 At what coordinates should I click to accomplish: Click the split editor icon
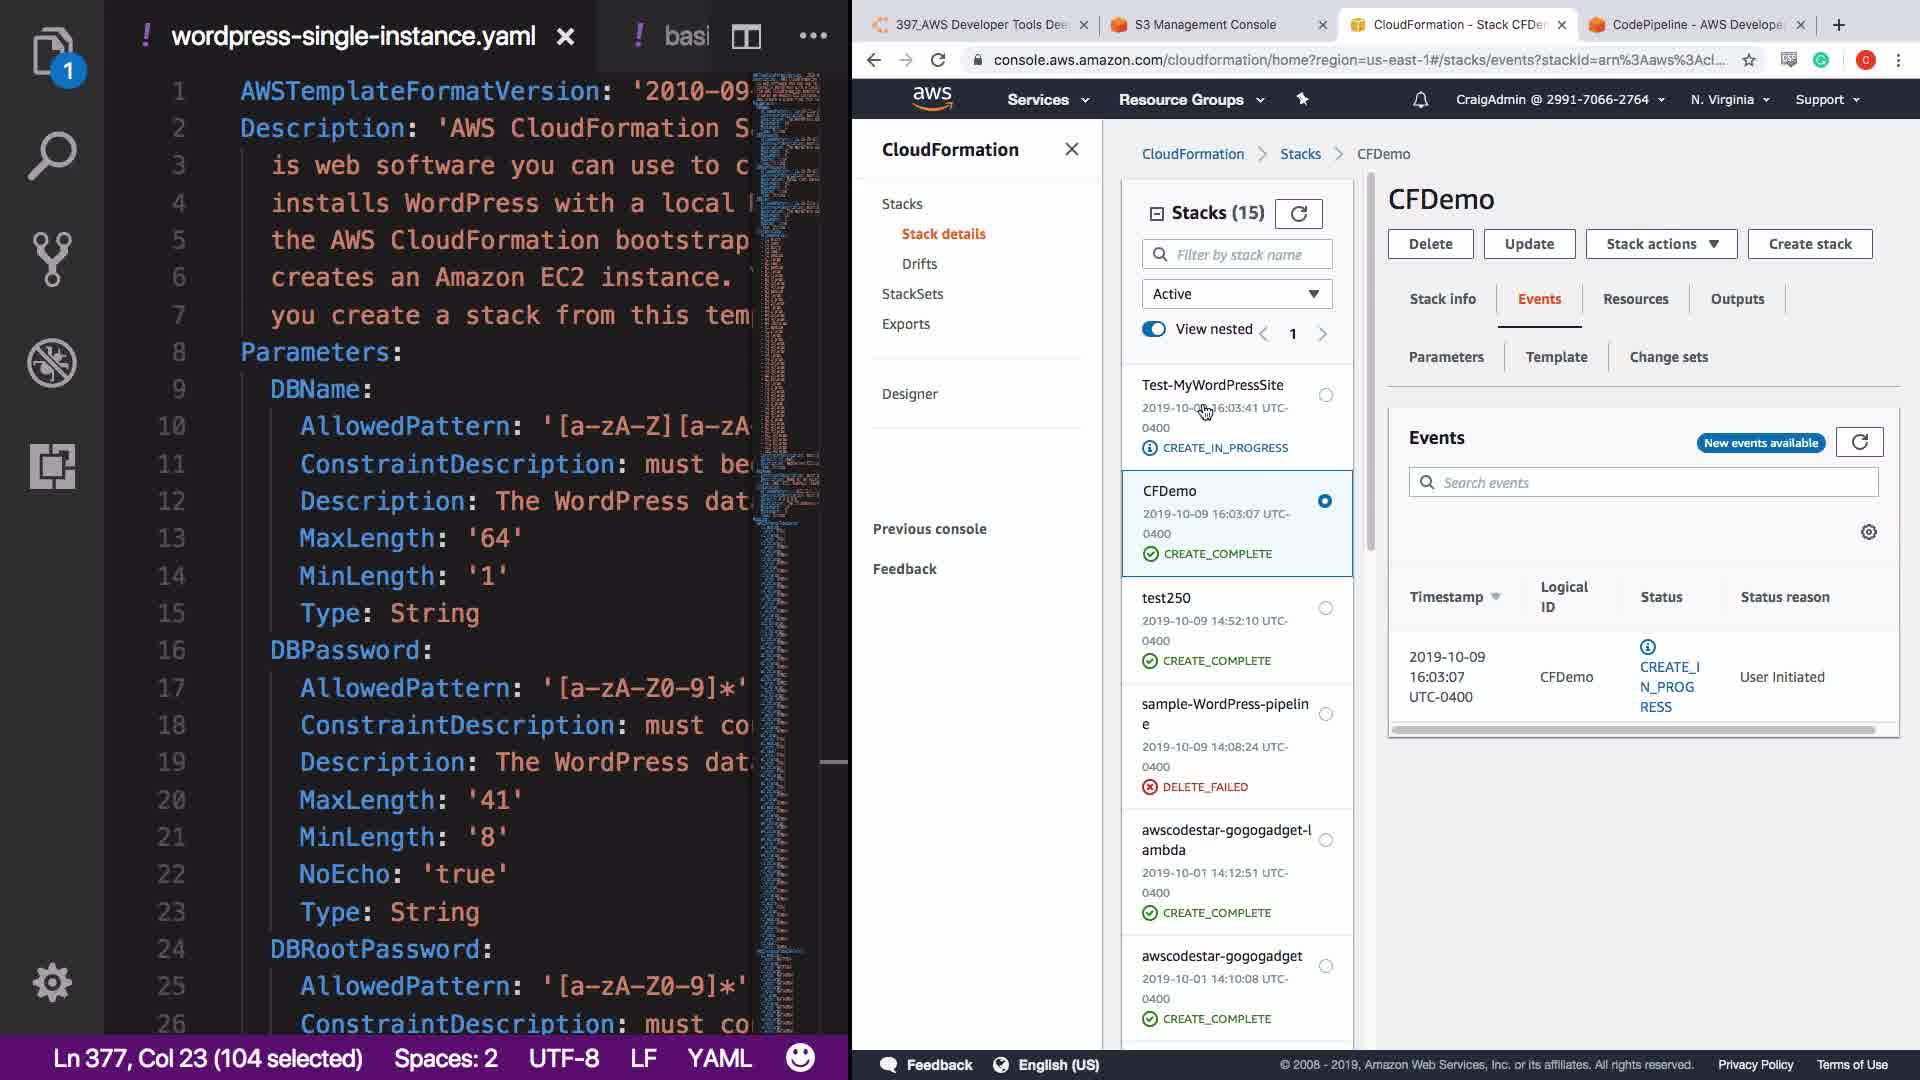click(x=746, y=37)
